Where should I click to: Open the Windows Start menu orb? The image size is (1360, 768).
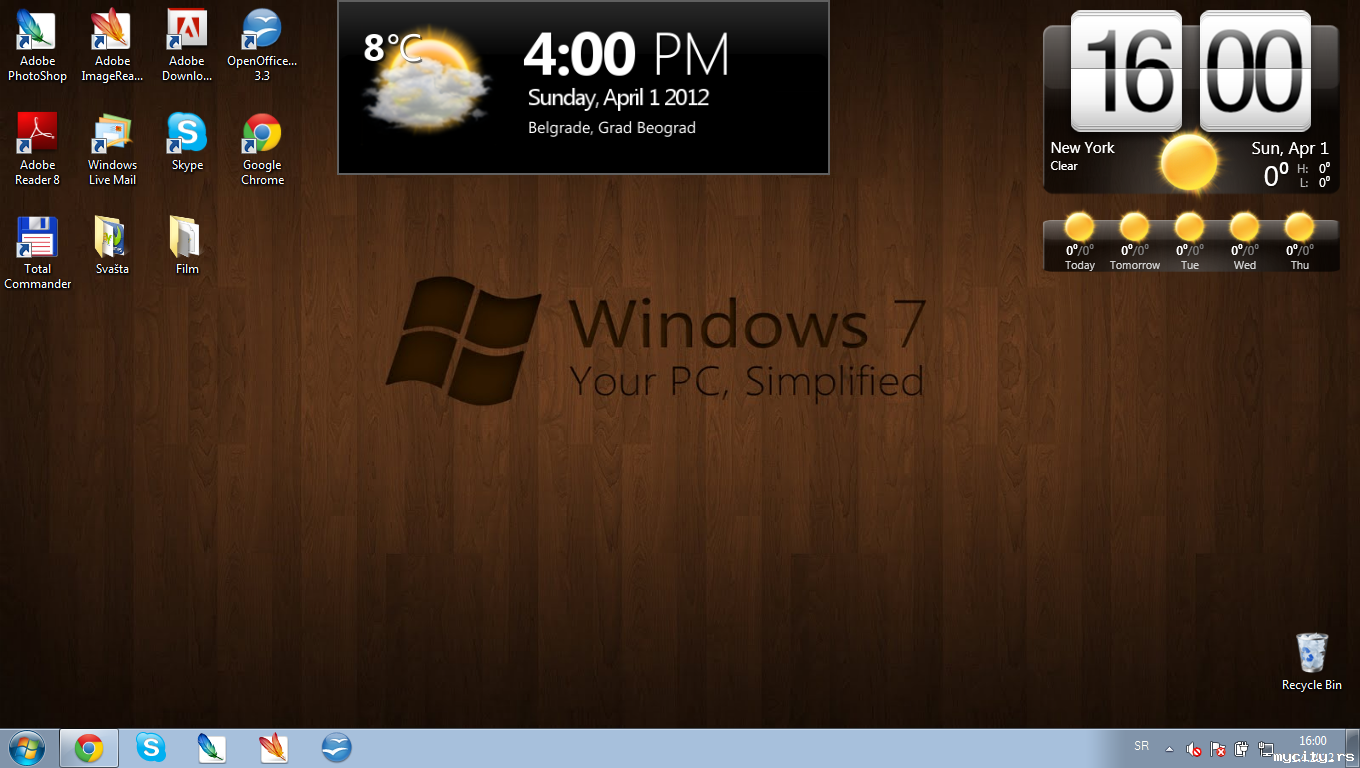click(x=27, y=748)
